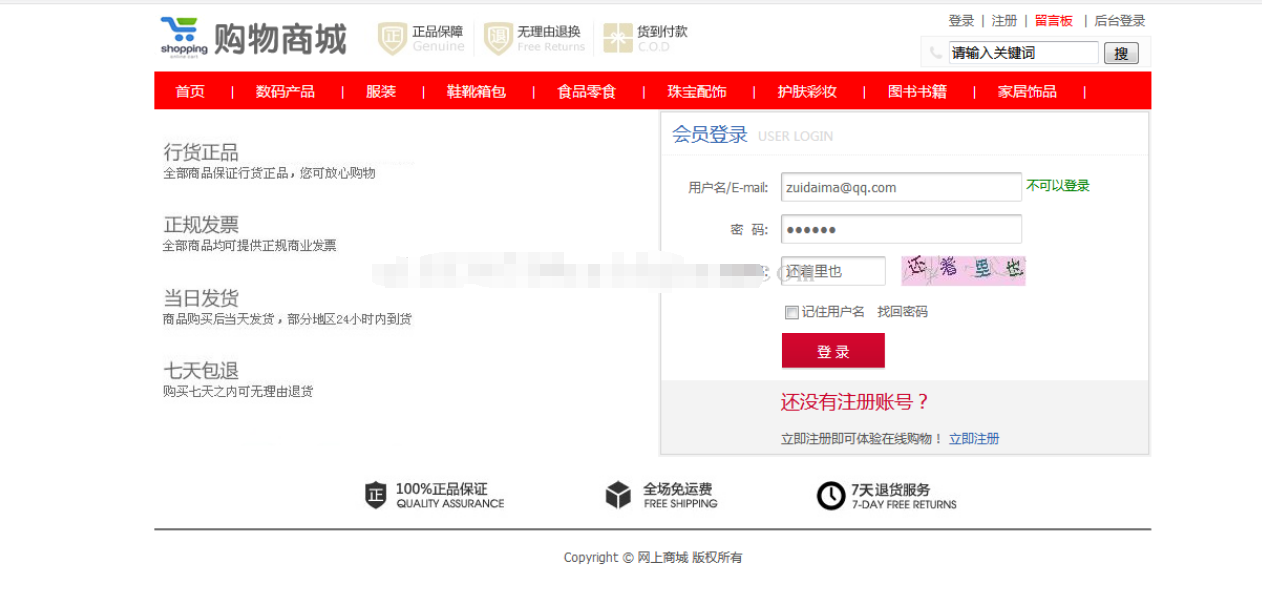Image resolution: width=1262 pixels, height=591 pixels.
Task: Go to the 图书书籍 category
Action: coord(917,91)
